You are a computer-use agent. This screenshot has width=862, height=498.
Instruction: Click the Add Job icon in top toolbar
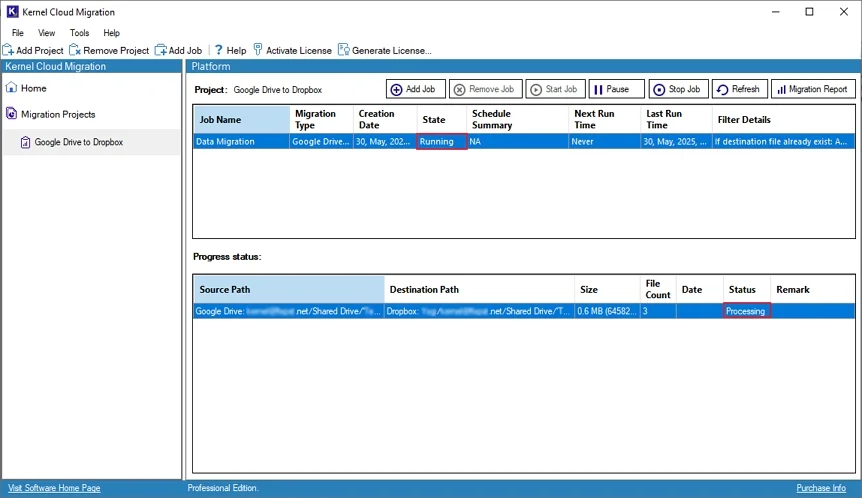click(x=161, y=50)
